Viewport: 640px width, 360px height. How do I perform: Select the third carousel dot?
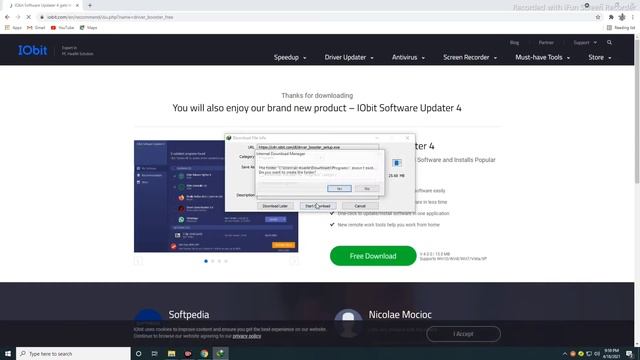(219, 261)
